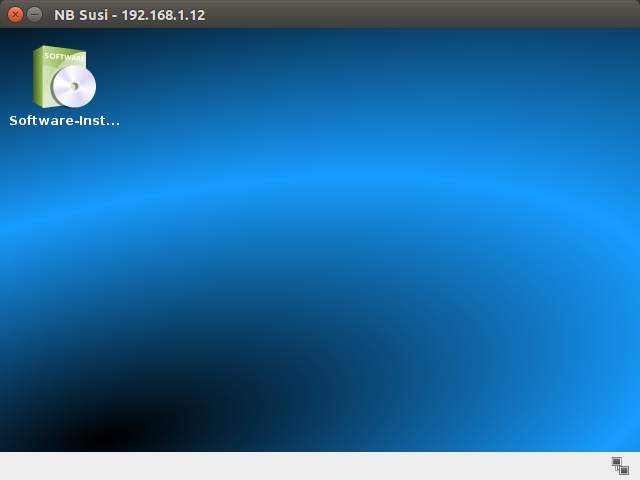The height and width of the screenshot is (480, 640).
Task: Select the Software-Inst... desktop icon
Action: point(64,78)
